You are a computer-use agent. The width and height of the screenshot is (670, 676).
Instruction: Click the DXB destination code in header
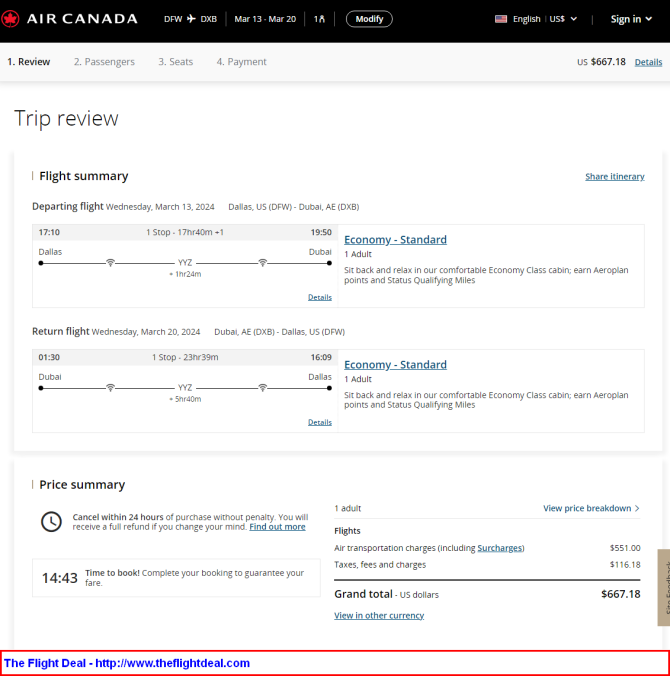(209, 19)
